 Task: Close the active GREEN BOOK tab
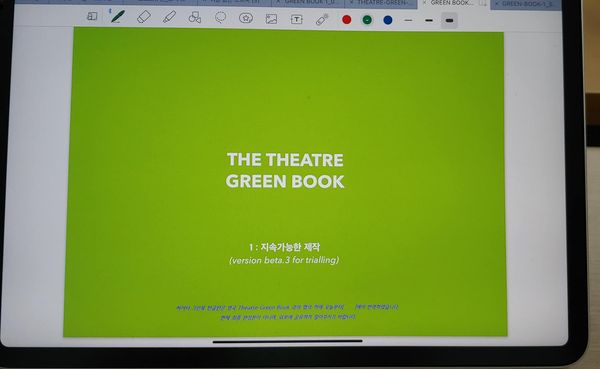click(x=425, y=3)
